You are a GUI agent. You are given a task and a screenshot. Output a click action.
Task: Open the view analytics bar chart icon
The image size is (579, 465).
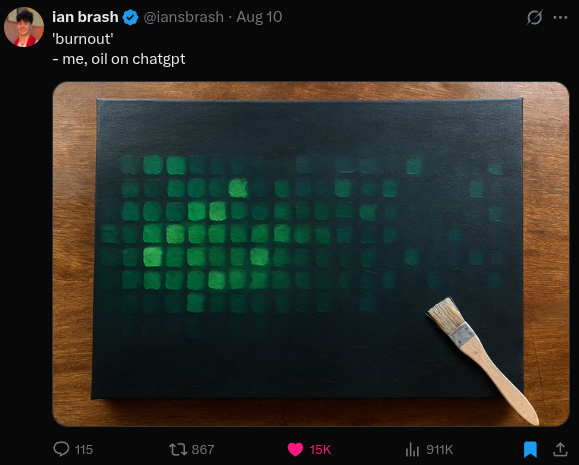click(x=412, y=449)
